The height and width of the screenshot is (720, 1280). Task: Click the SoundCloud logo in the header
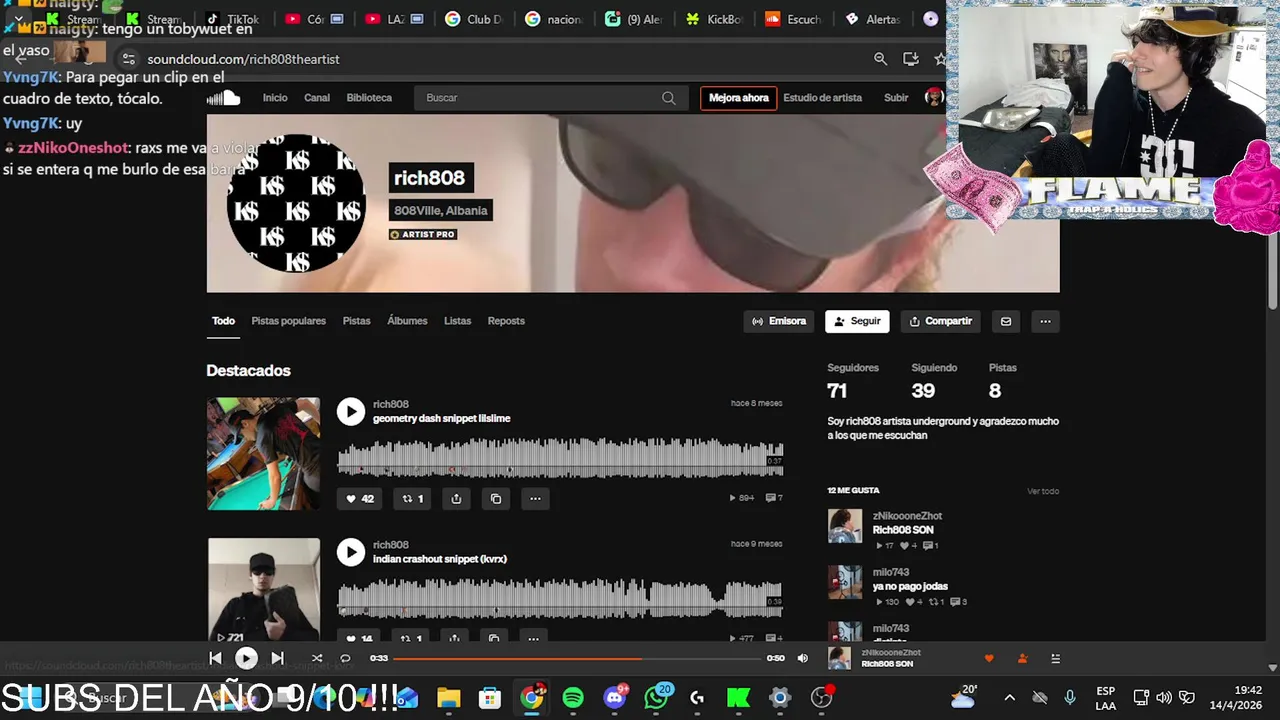pos(223,98)
